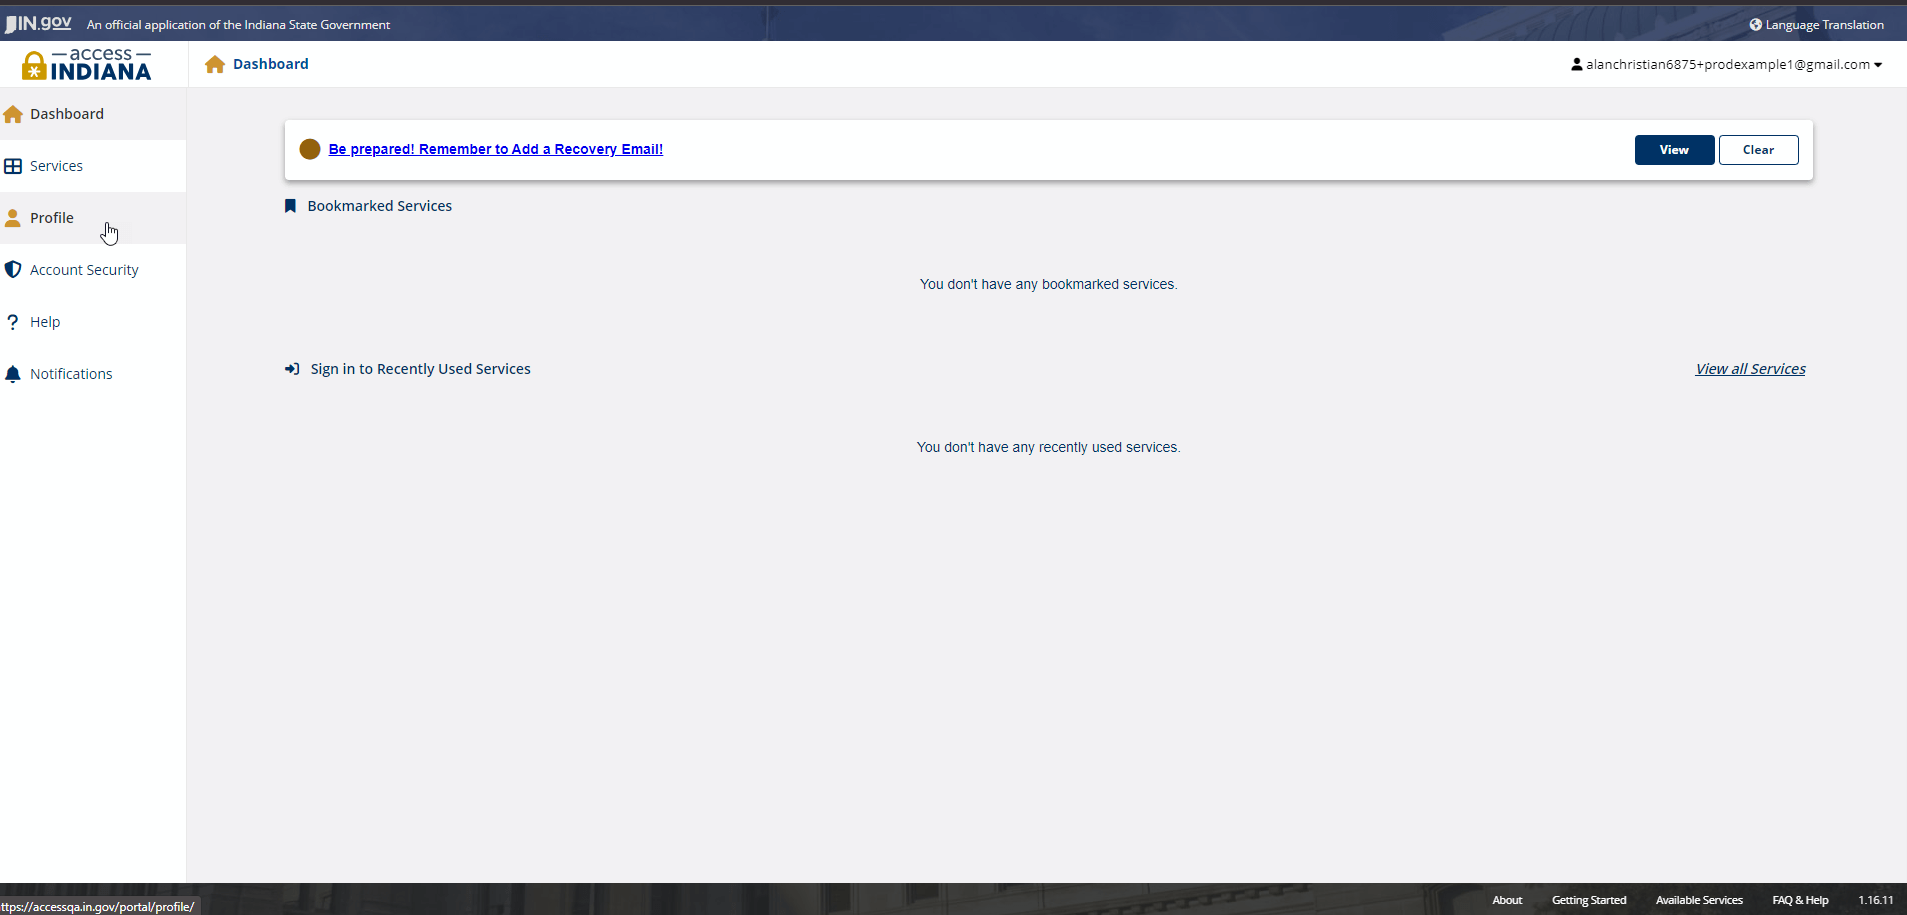Open FAQ & Help footer link

(x=1800, y=900)
